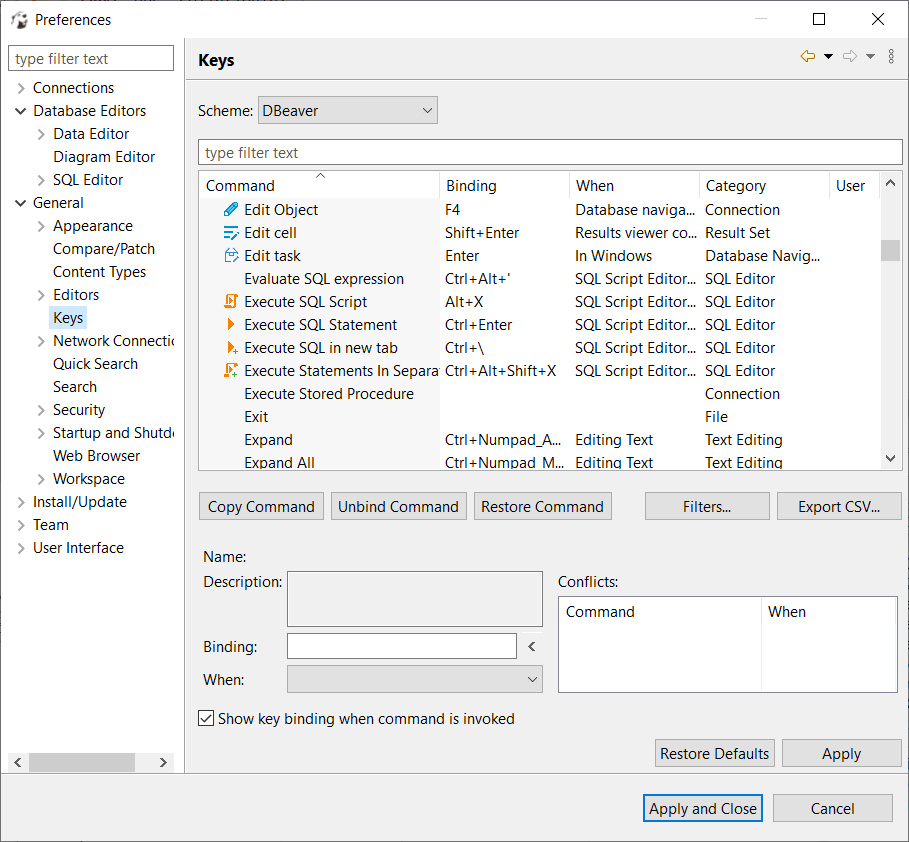Viewport: 909px width, 842px height.
Task: Click the table scroll down arrow
Action: pos(890,458)
